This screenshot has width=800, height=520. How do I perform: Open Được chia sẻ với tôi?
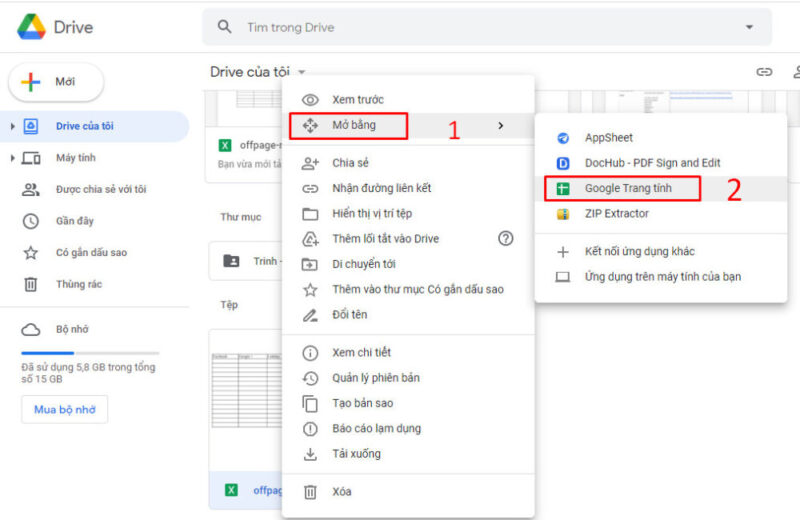101,189
